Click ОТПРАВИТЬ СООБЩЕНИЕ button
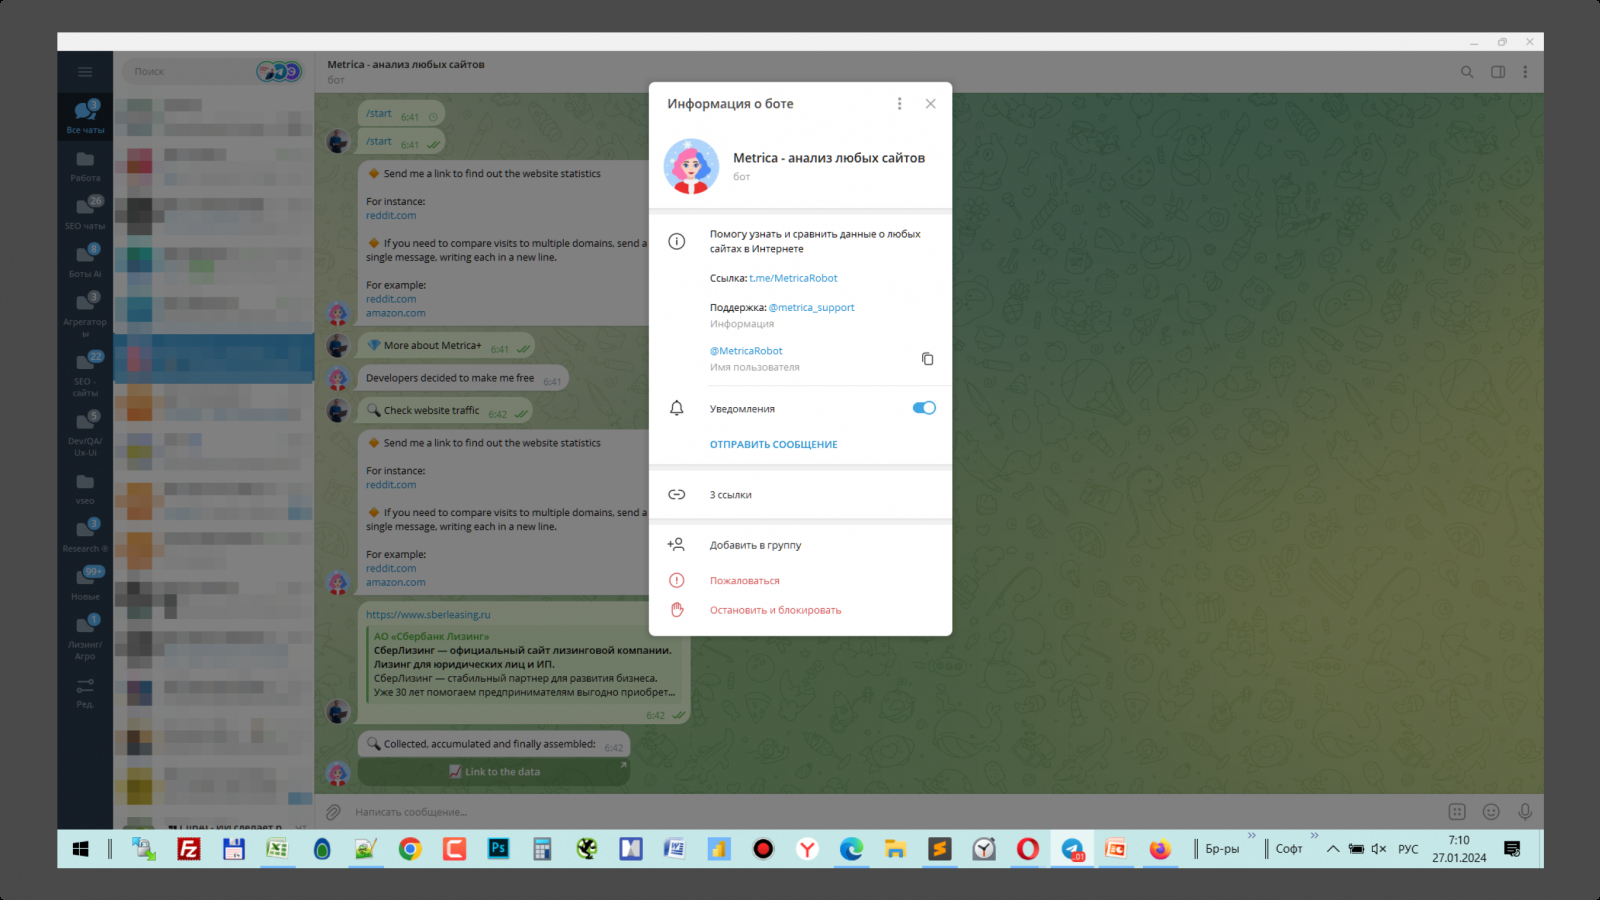Screen dimensions: 1600x900 pos(774,445)
